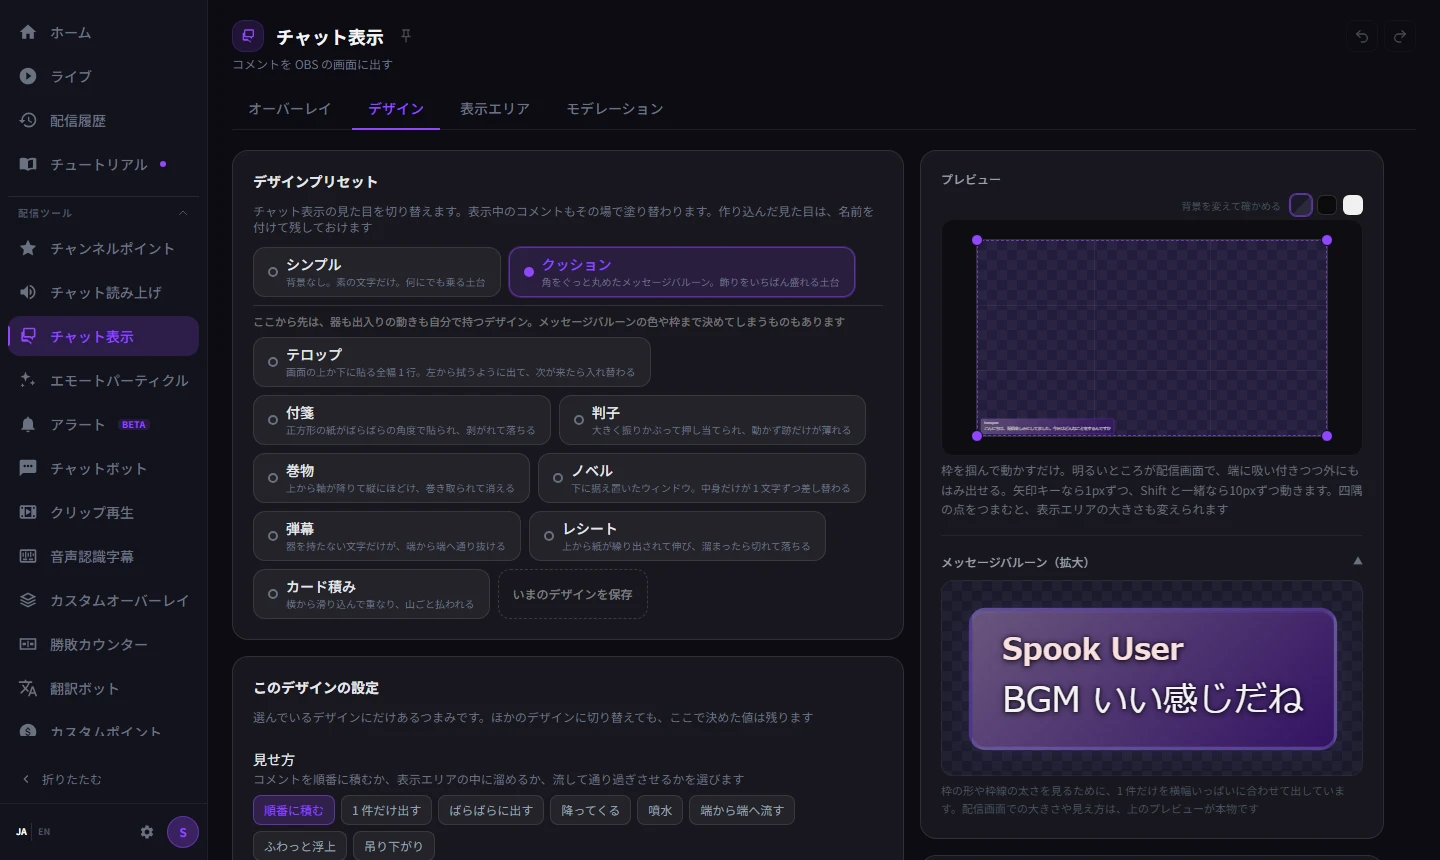This screenshot has width=1440, height=860.
Task: Click チャンネルポイント star icon
Action: [28, 248]
